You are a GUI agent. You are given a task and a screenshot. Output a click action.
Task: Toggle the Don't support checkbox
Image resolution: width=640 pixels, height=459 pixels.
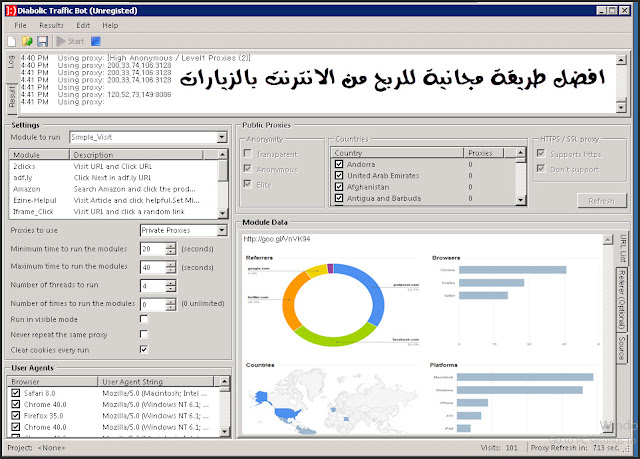pyautogui.click(x=541, y=168)
